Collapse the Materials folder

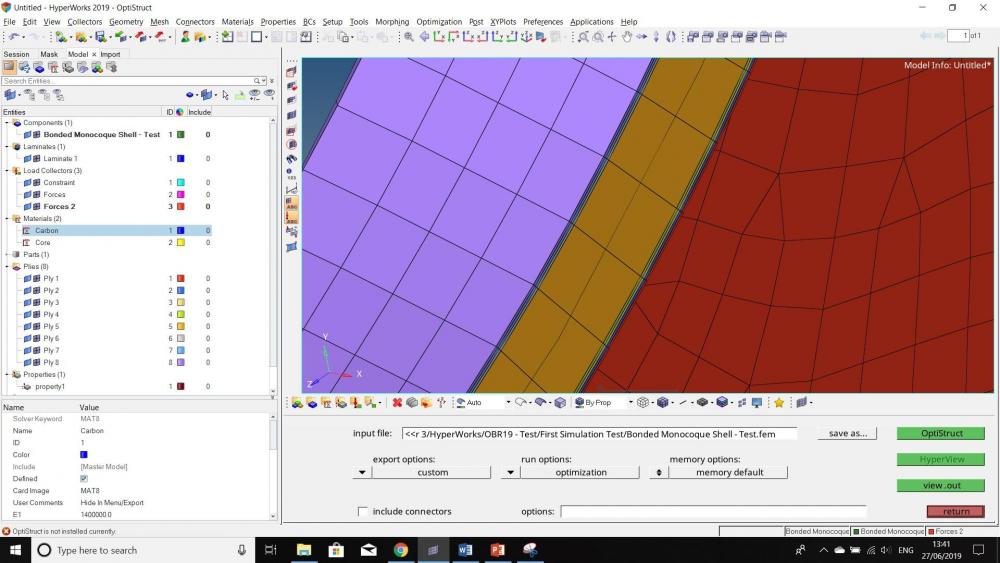click(8, 219)
